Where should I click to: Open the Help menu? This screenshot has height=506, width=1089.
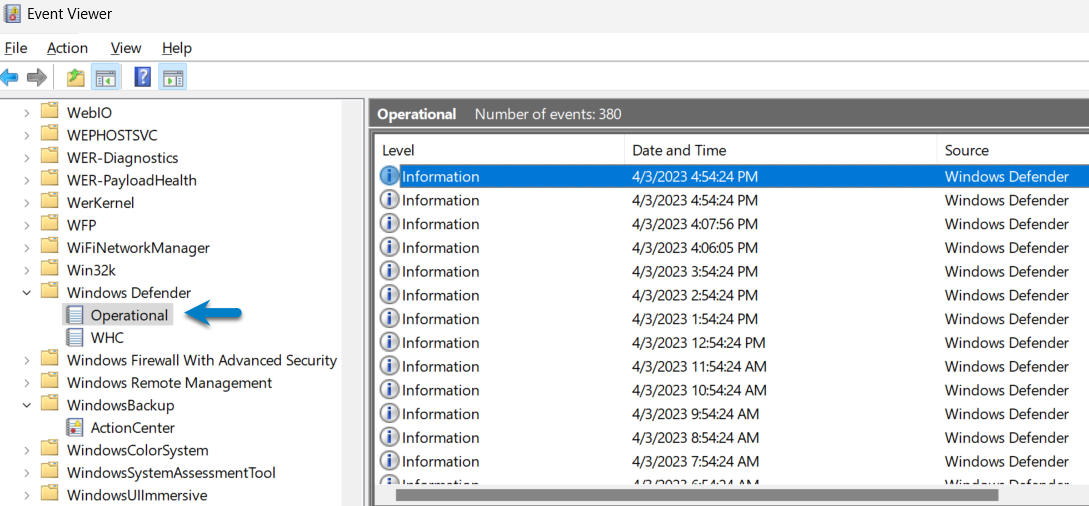click(x=176, y=48)
